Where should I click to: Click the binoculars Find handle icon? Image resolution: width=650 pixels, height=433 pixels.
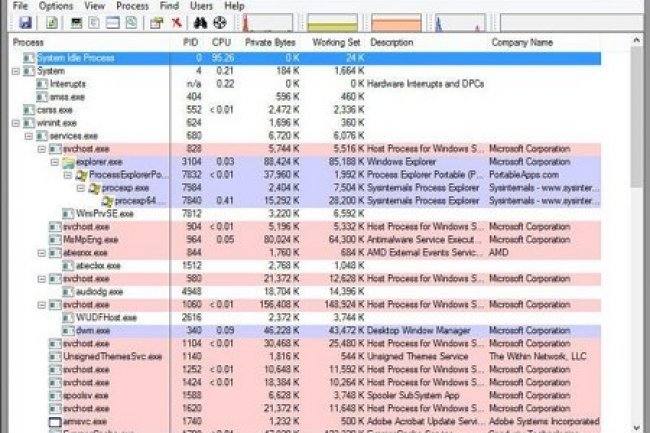click(199, 21)
